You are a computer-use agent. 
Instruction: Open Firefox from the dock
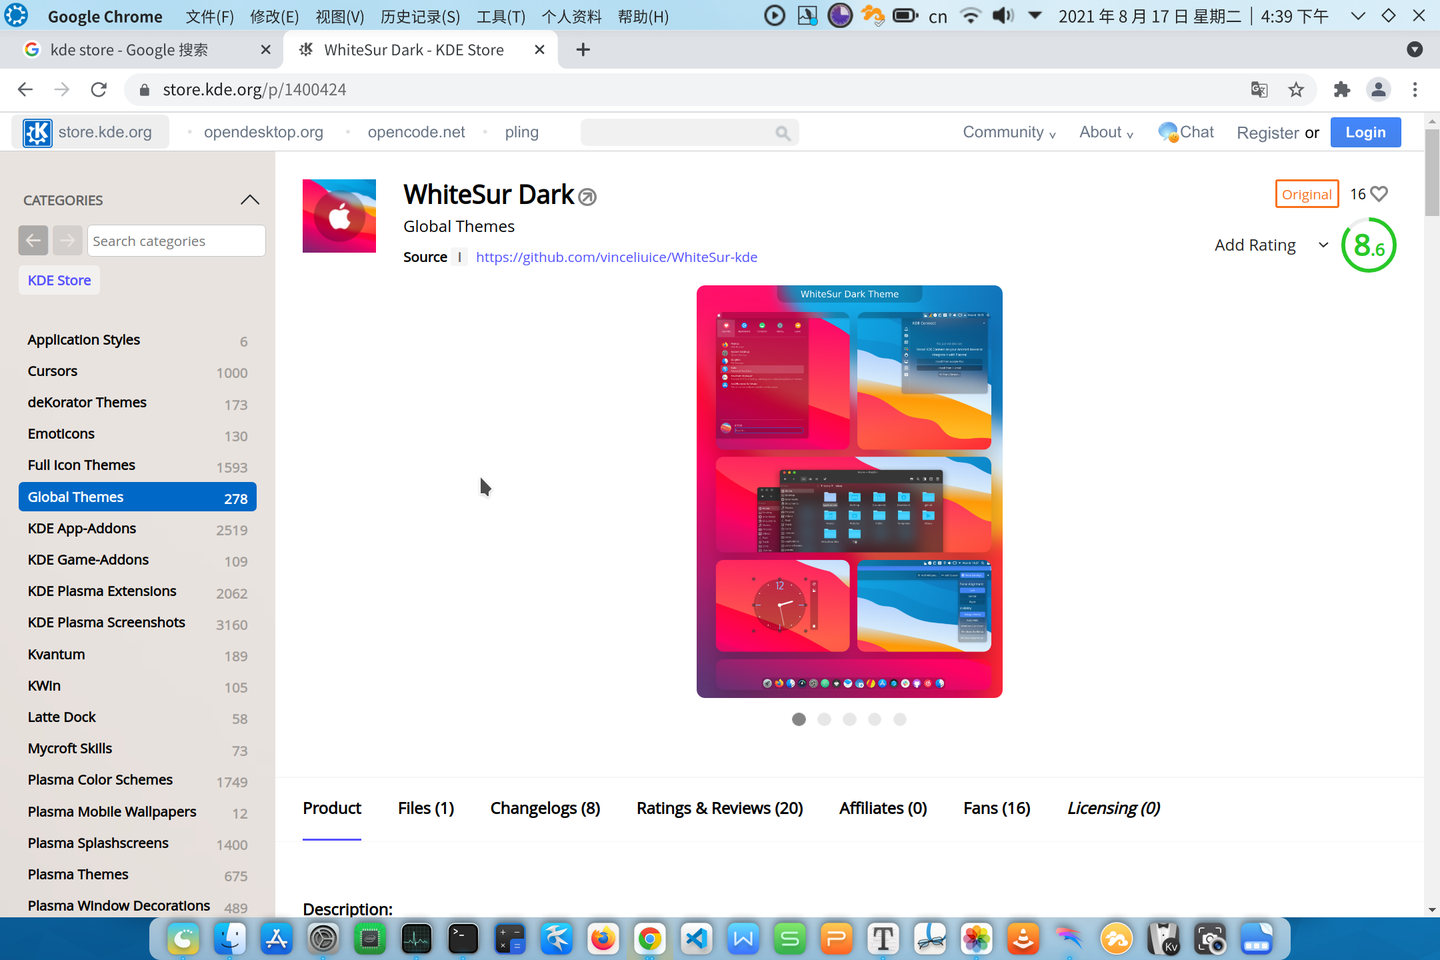(603, 938)
